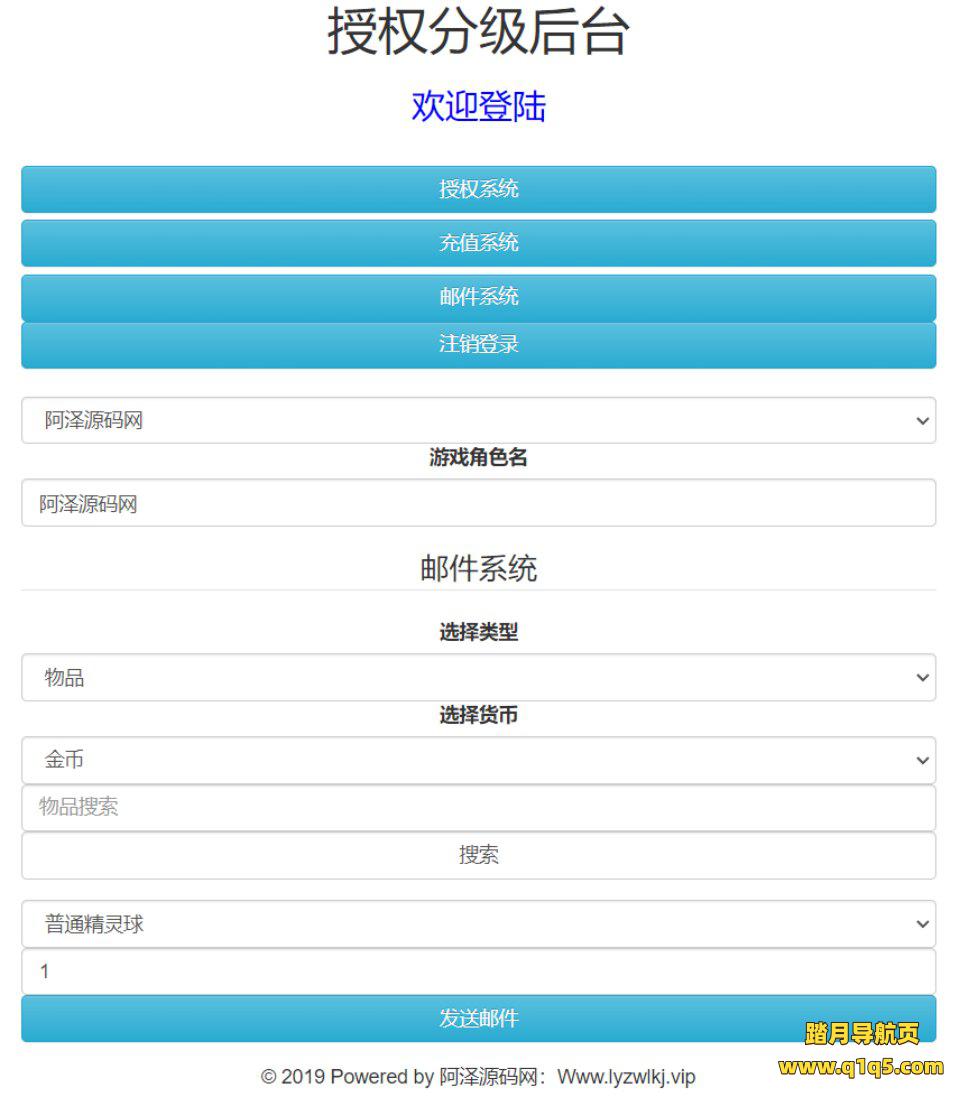Open the 选择类型 dropdown showing 物品
The height and width of the screenshot is (1097, 960).
point(478,678)
